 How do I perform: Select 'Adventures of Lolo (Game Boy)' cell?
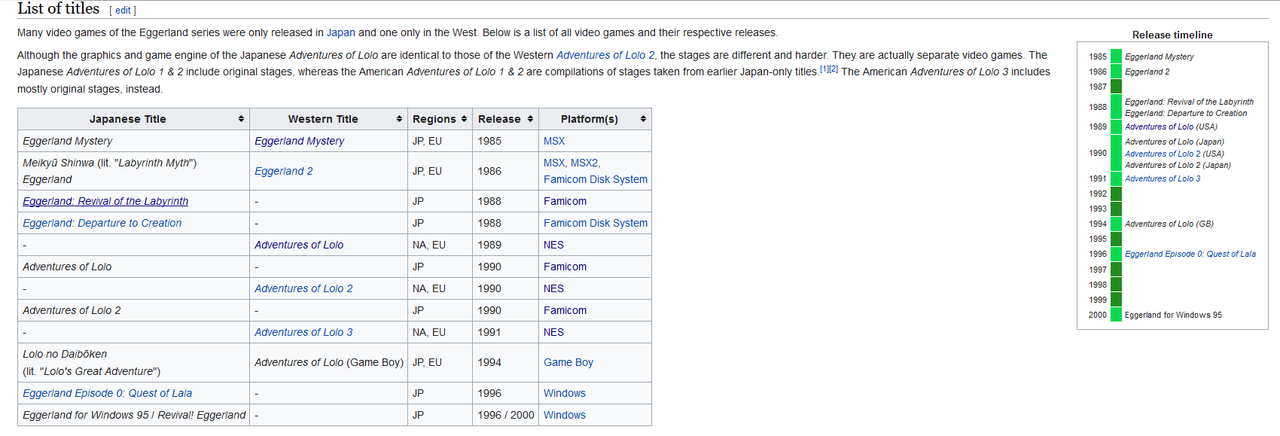click(x=329, y=362)
